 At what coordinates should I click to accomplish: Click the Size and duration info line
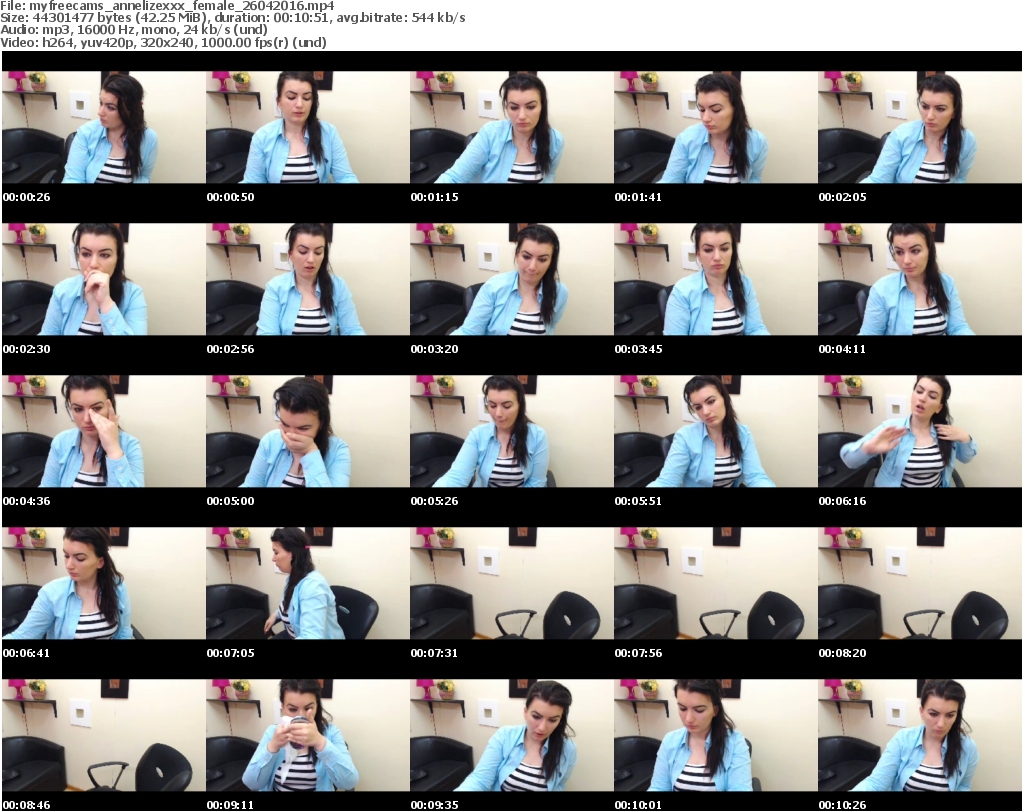tap(232, 18)
